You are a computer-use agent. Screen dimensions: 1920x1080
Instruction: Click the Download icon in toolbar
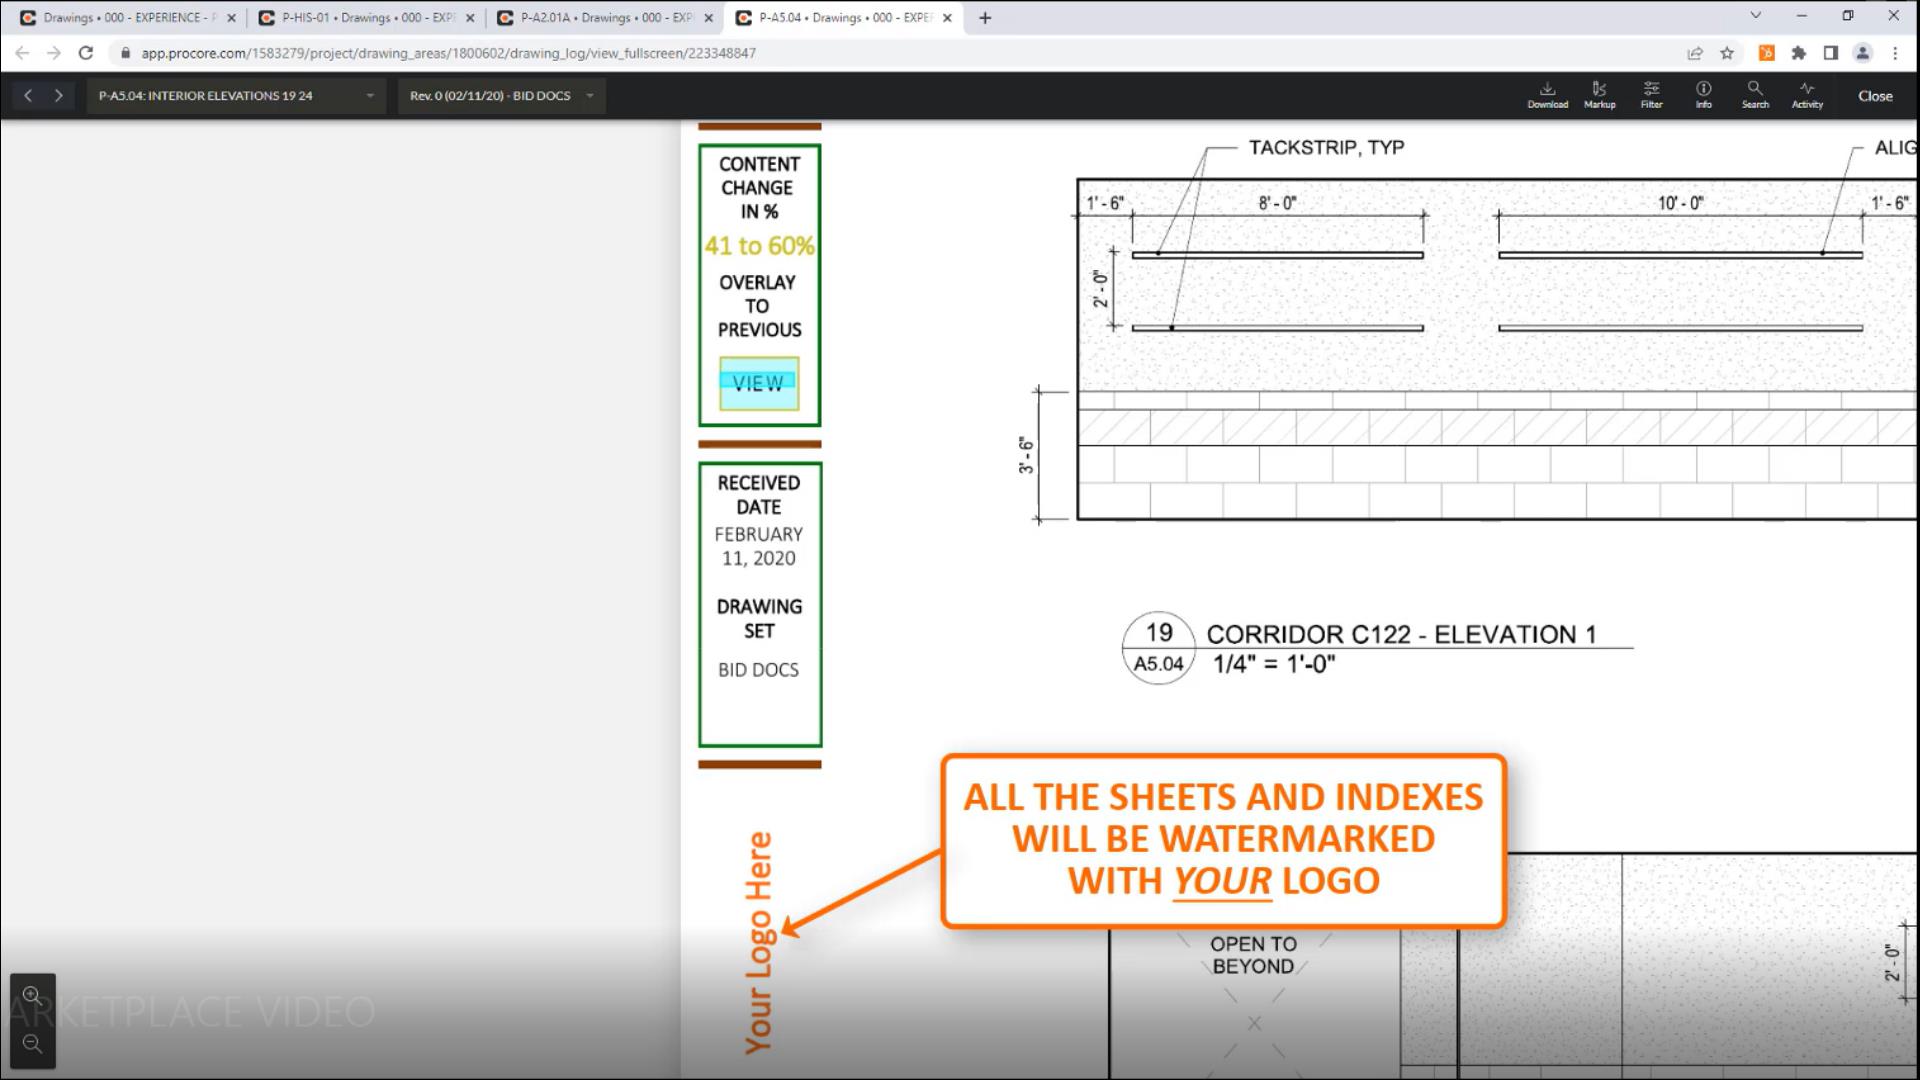pos(1547,94)
